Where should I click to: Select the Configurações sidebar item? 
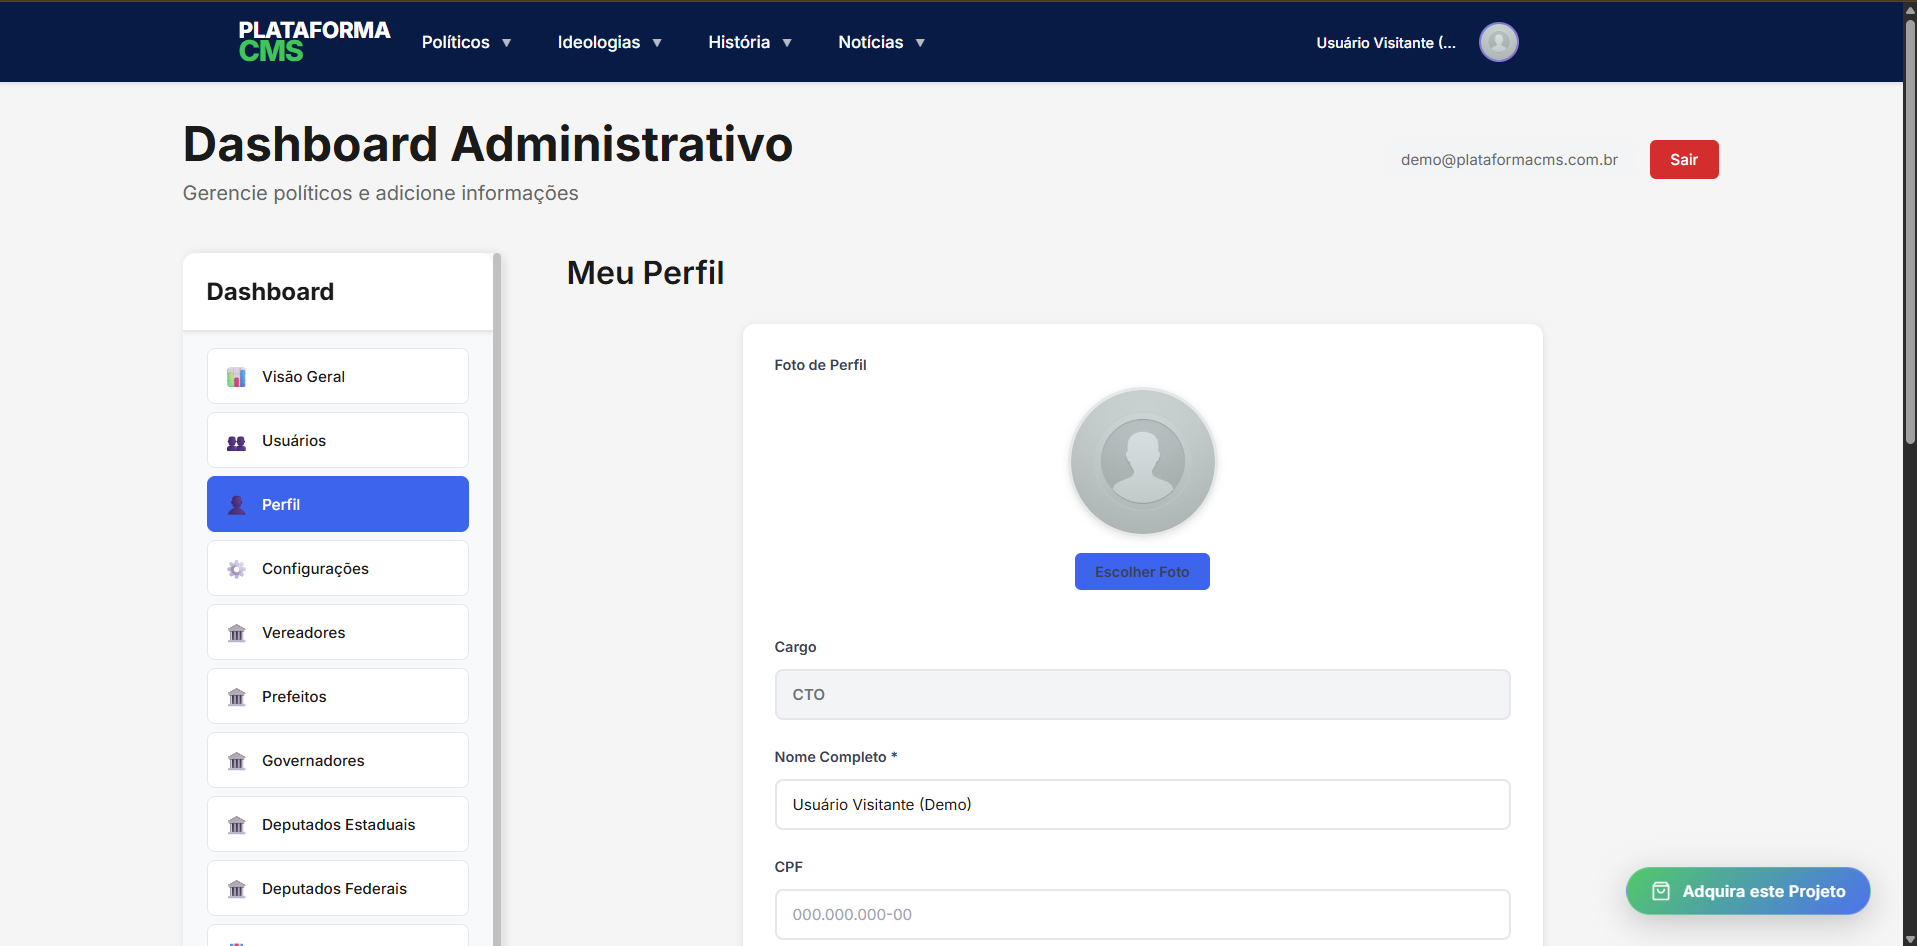pyautogui.click(x=338, y=568)
